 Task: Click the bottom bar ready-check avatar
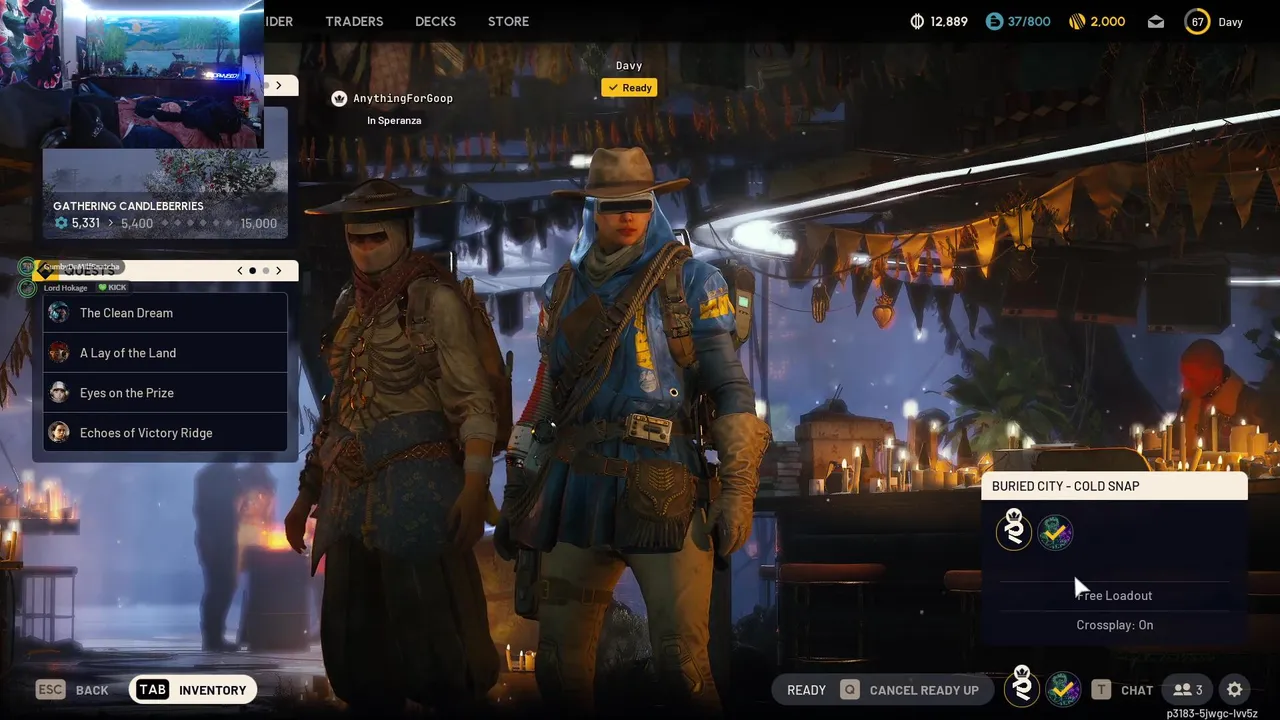point(1063,689)
